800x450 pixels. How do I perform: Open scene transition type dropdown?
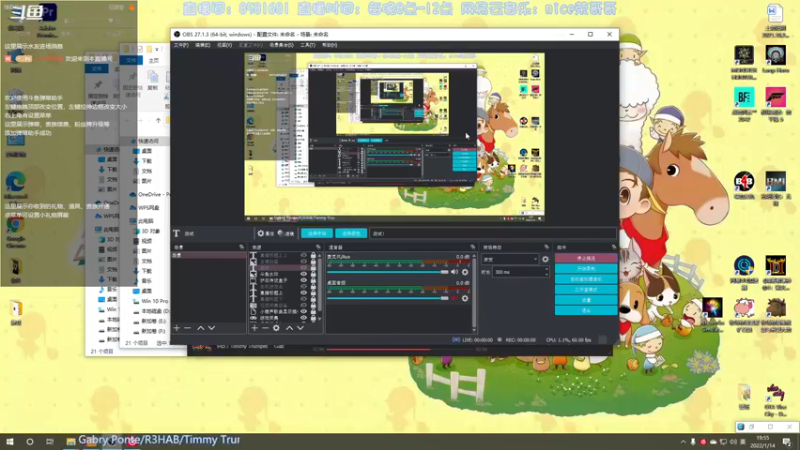pyautogui.click(x=509, y=259)
